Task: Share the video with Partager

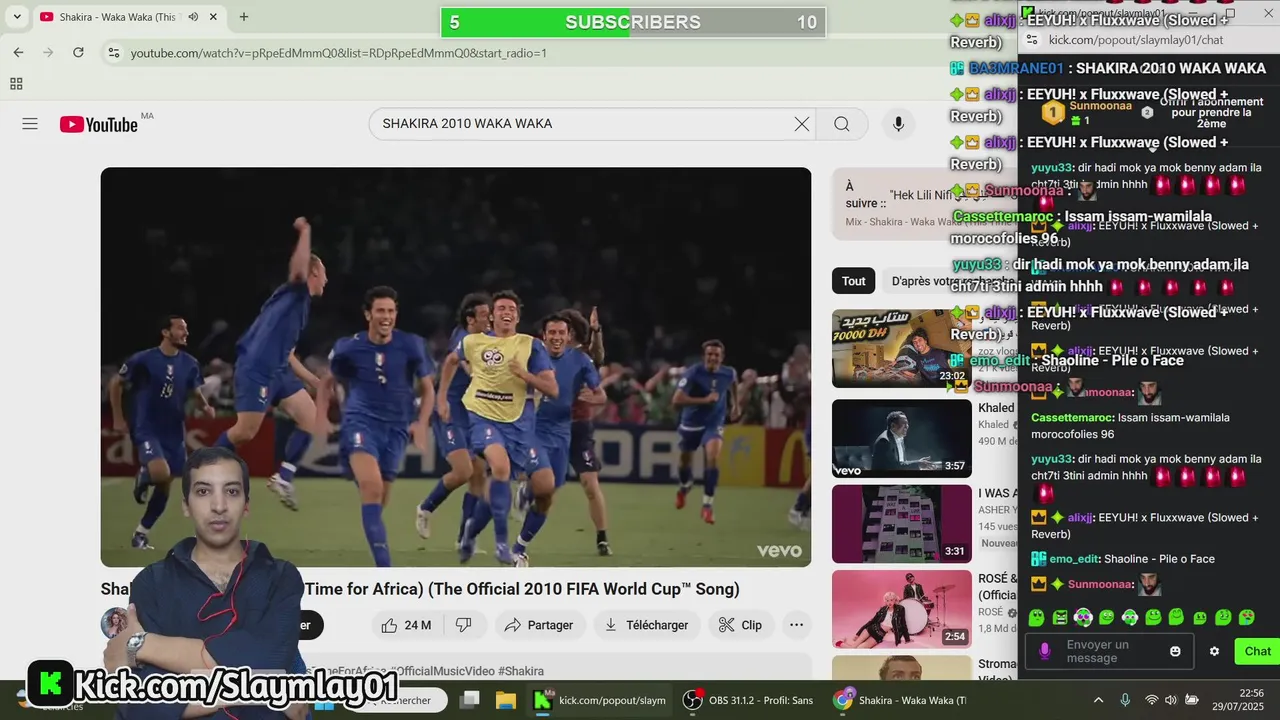Action: (x=539, y=625)
